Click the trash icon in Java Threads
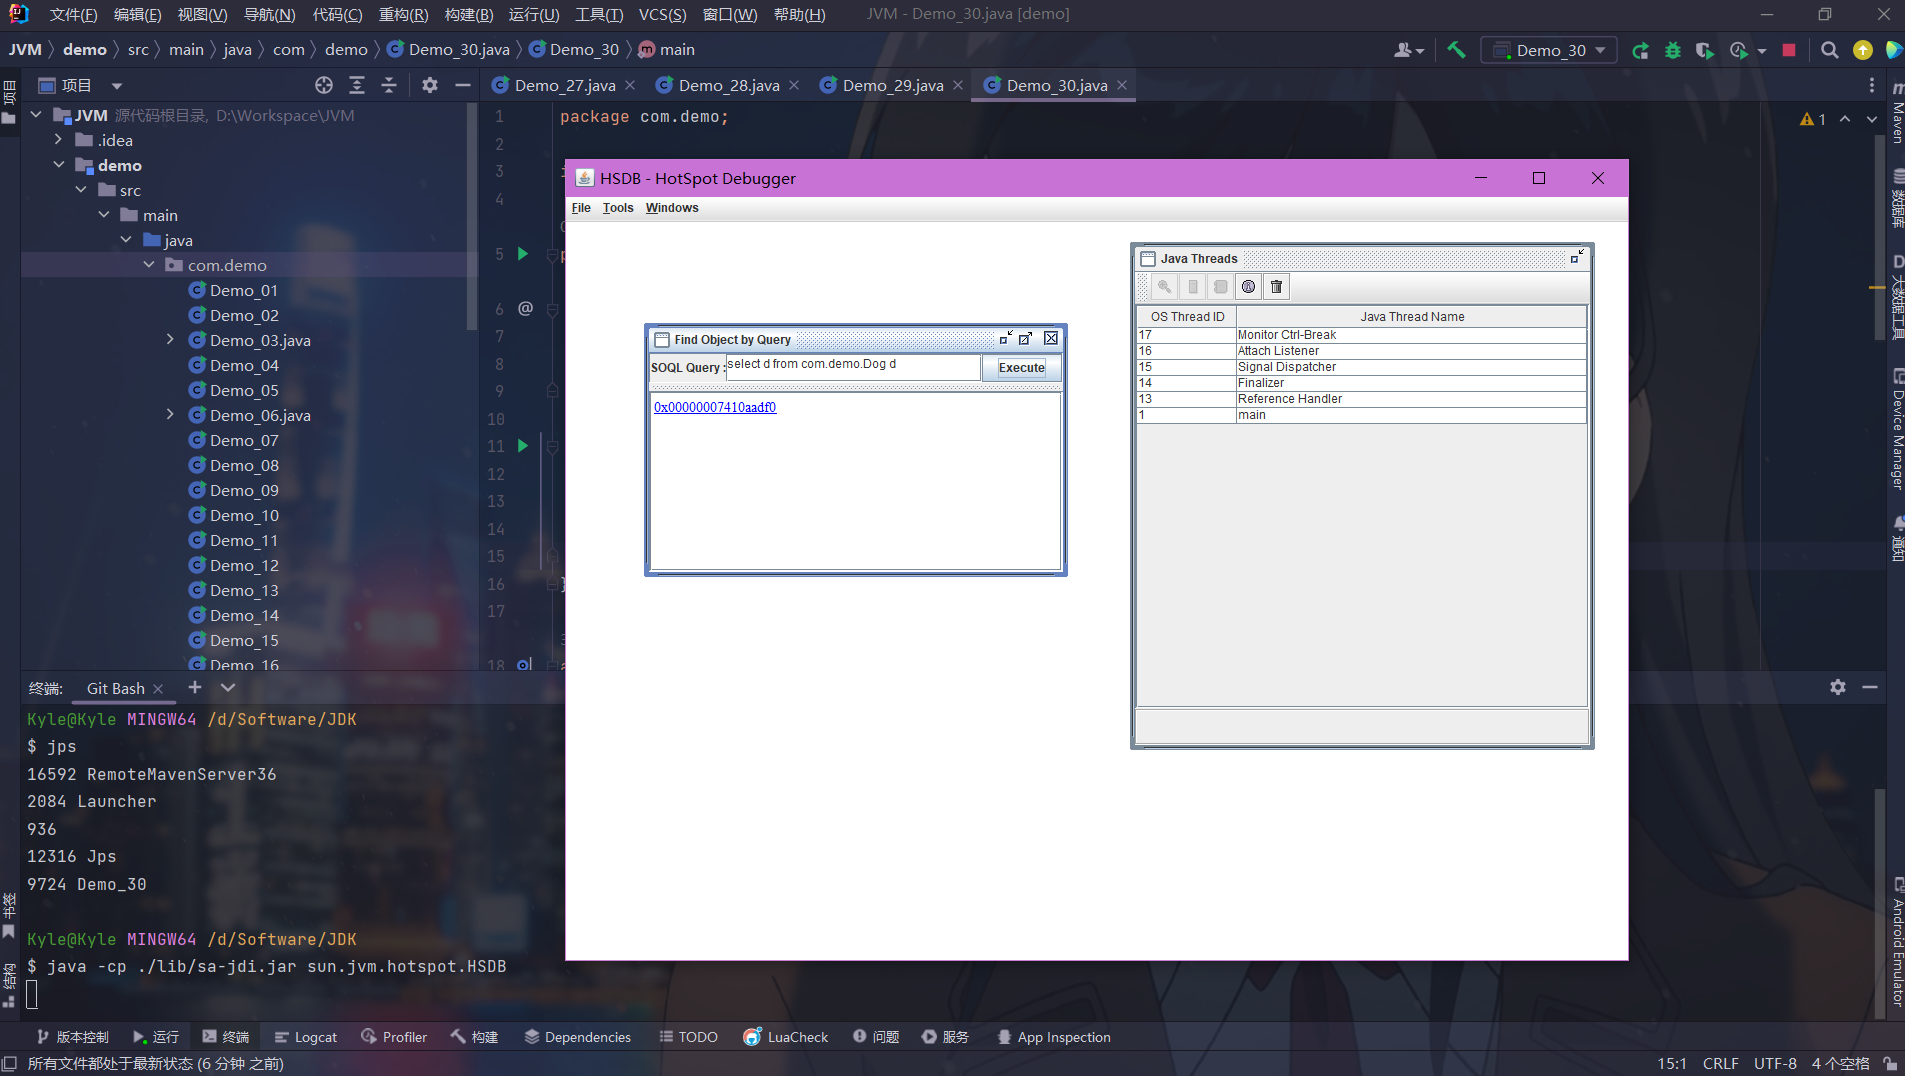 point(1276,287)
